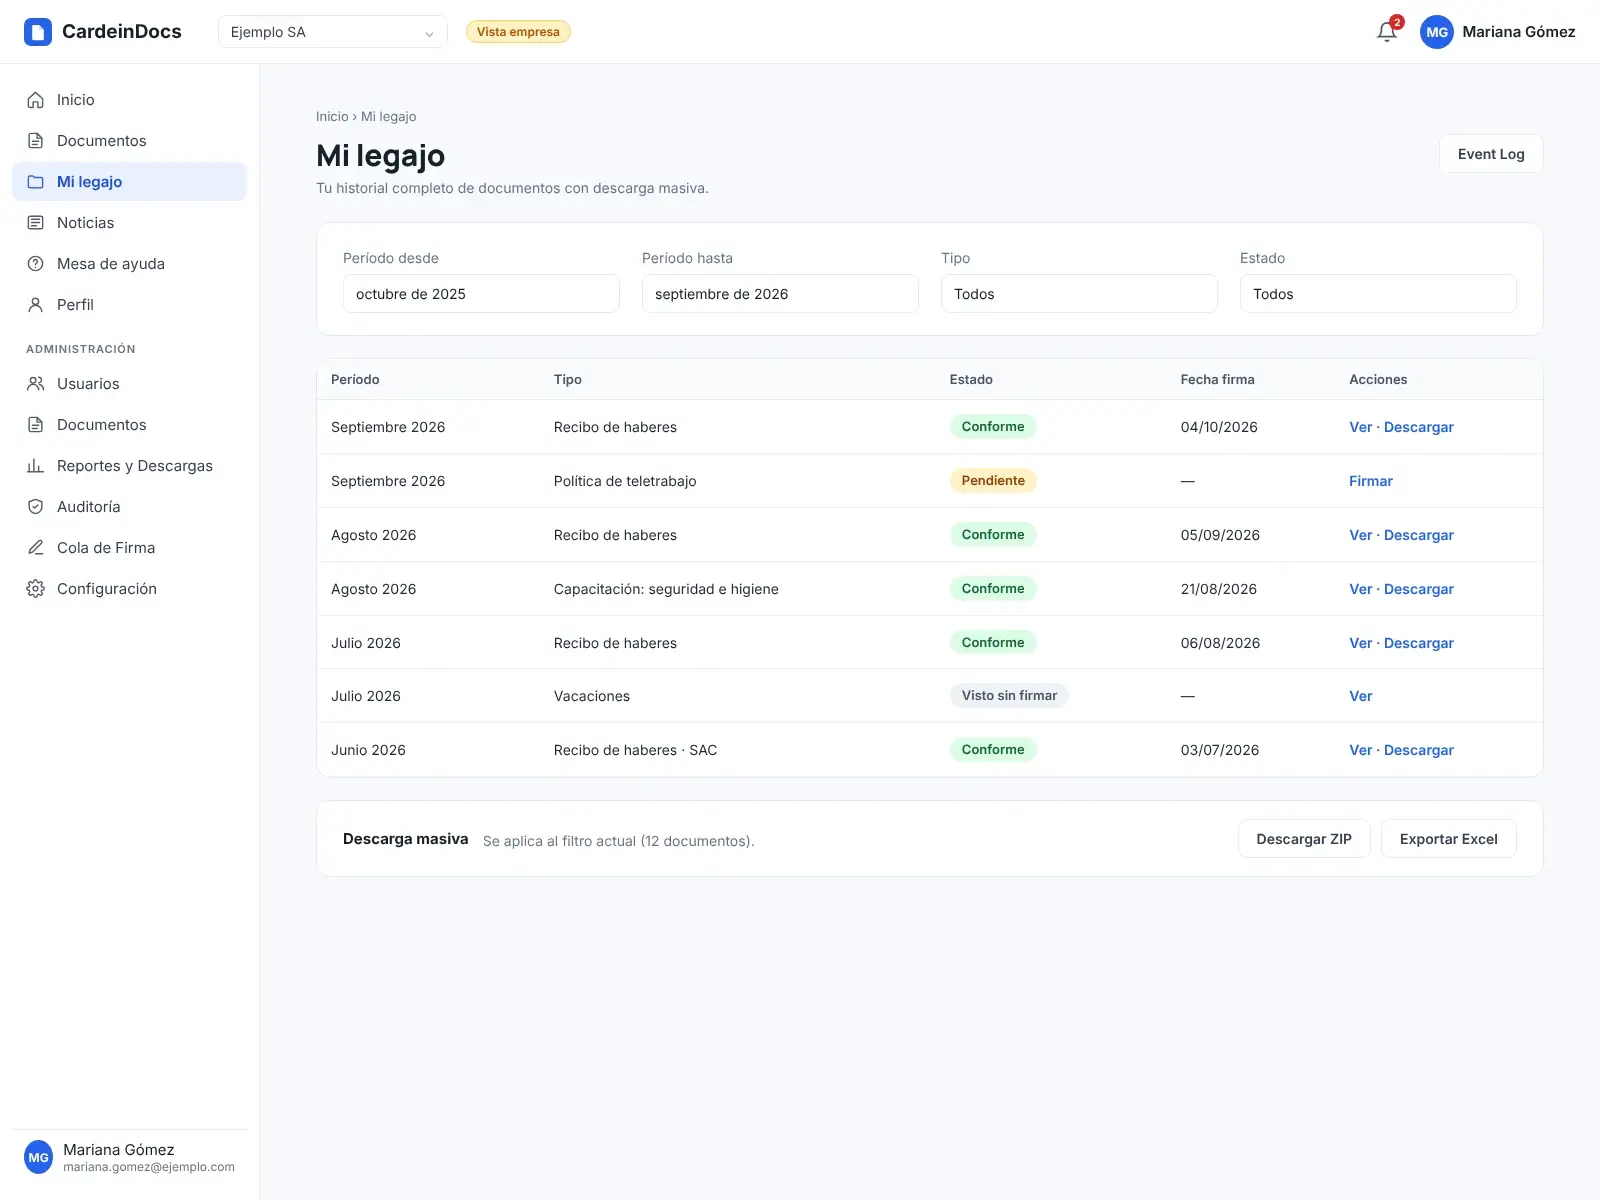
Task: Click the Mi legajo folder icon
Action: coord(36,182)
